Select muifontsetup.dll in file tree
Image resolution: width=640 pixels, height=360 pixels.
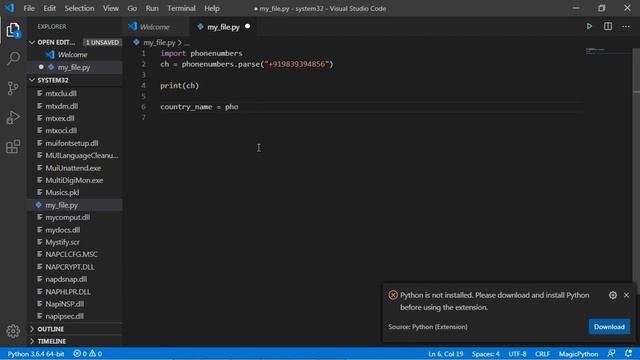click(x=75, y=143)
